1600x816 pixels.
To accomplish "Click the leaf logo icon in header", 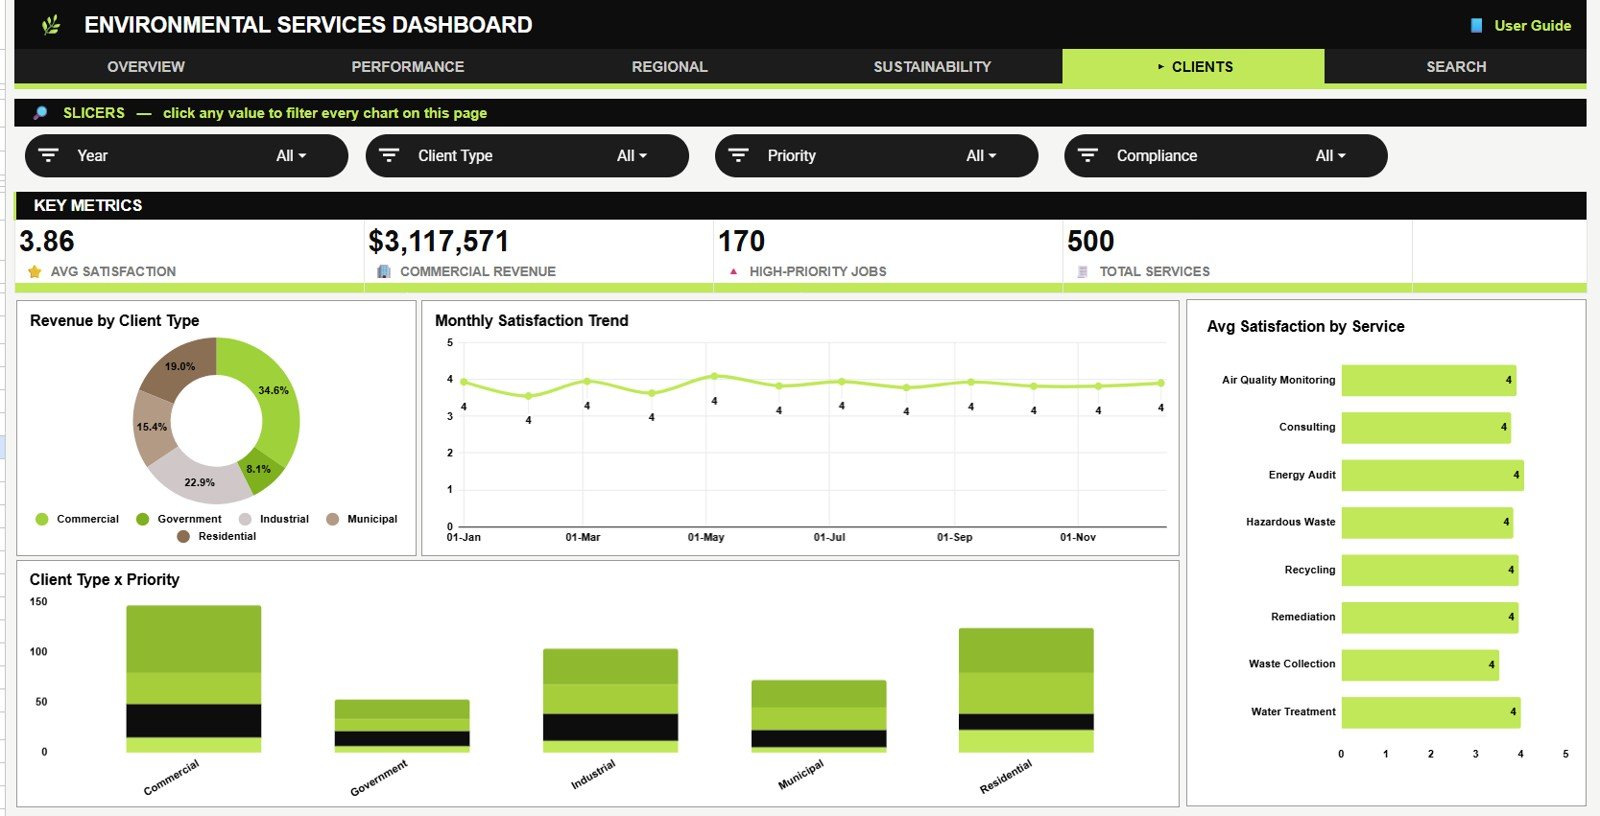I will pyautogui.click(x=51, y=25).
